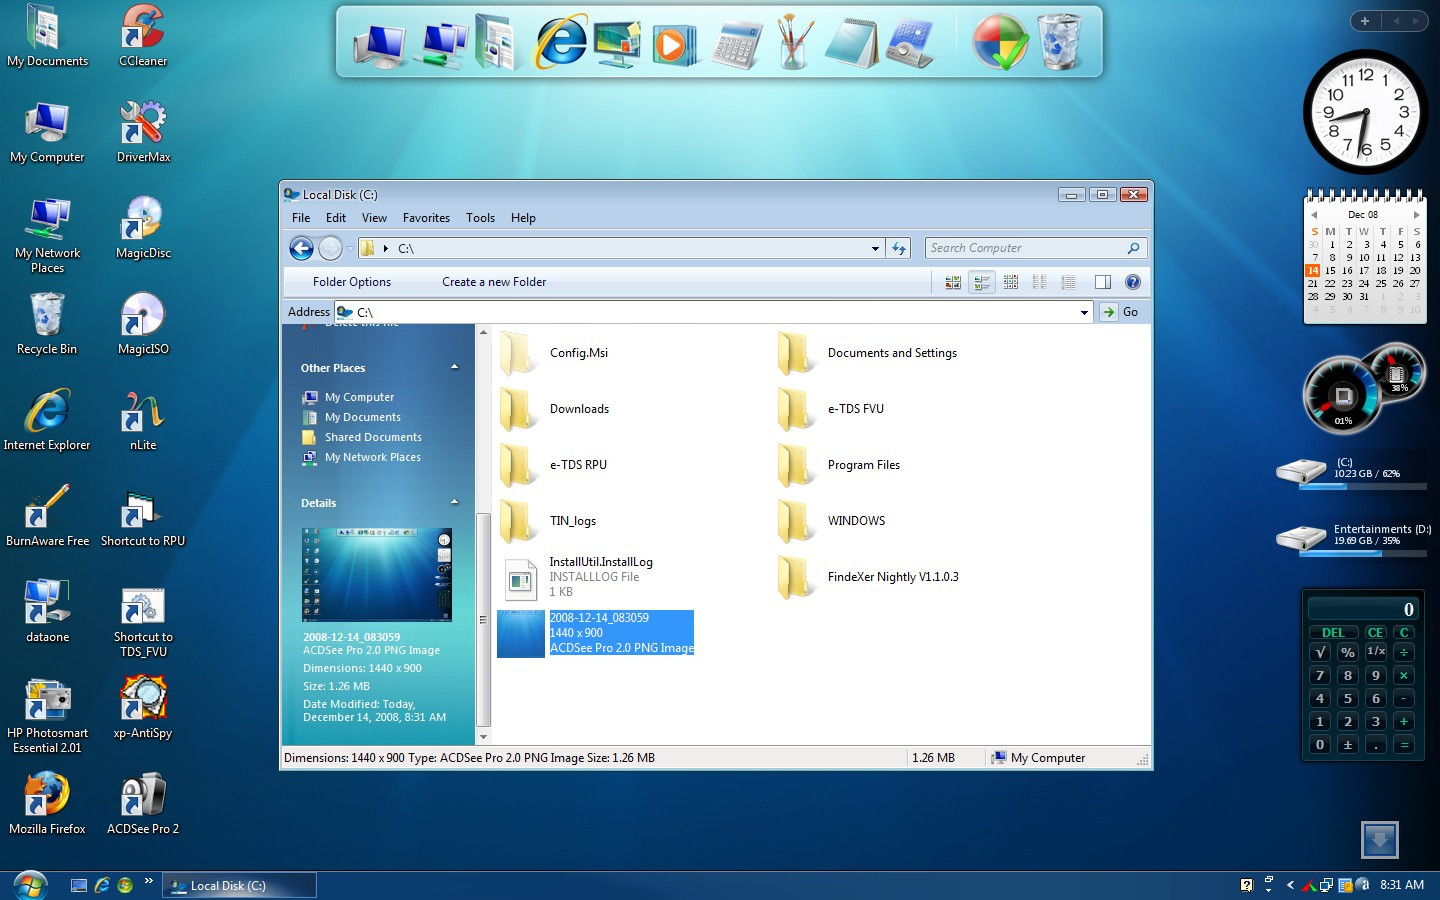Viewport: 1440px width, 900px height.
Task: Open the Help menu
Action: (523, 218)
